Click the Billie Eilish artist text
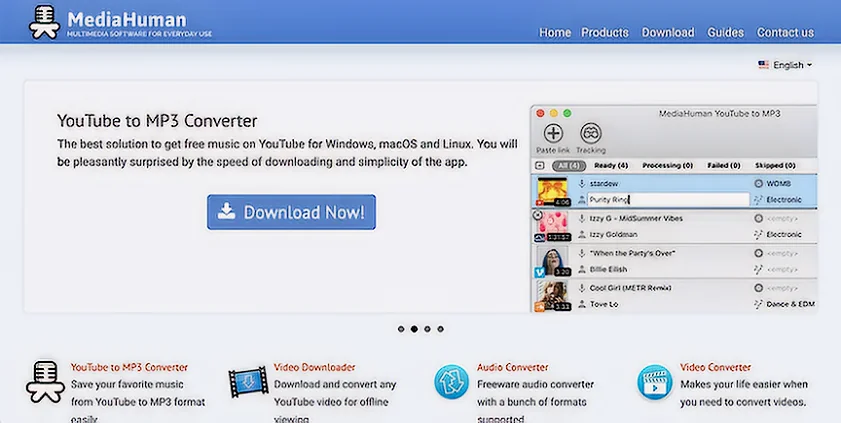Screen dimensions: 841x423 [x=608, y=269]
